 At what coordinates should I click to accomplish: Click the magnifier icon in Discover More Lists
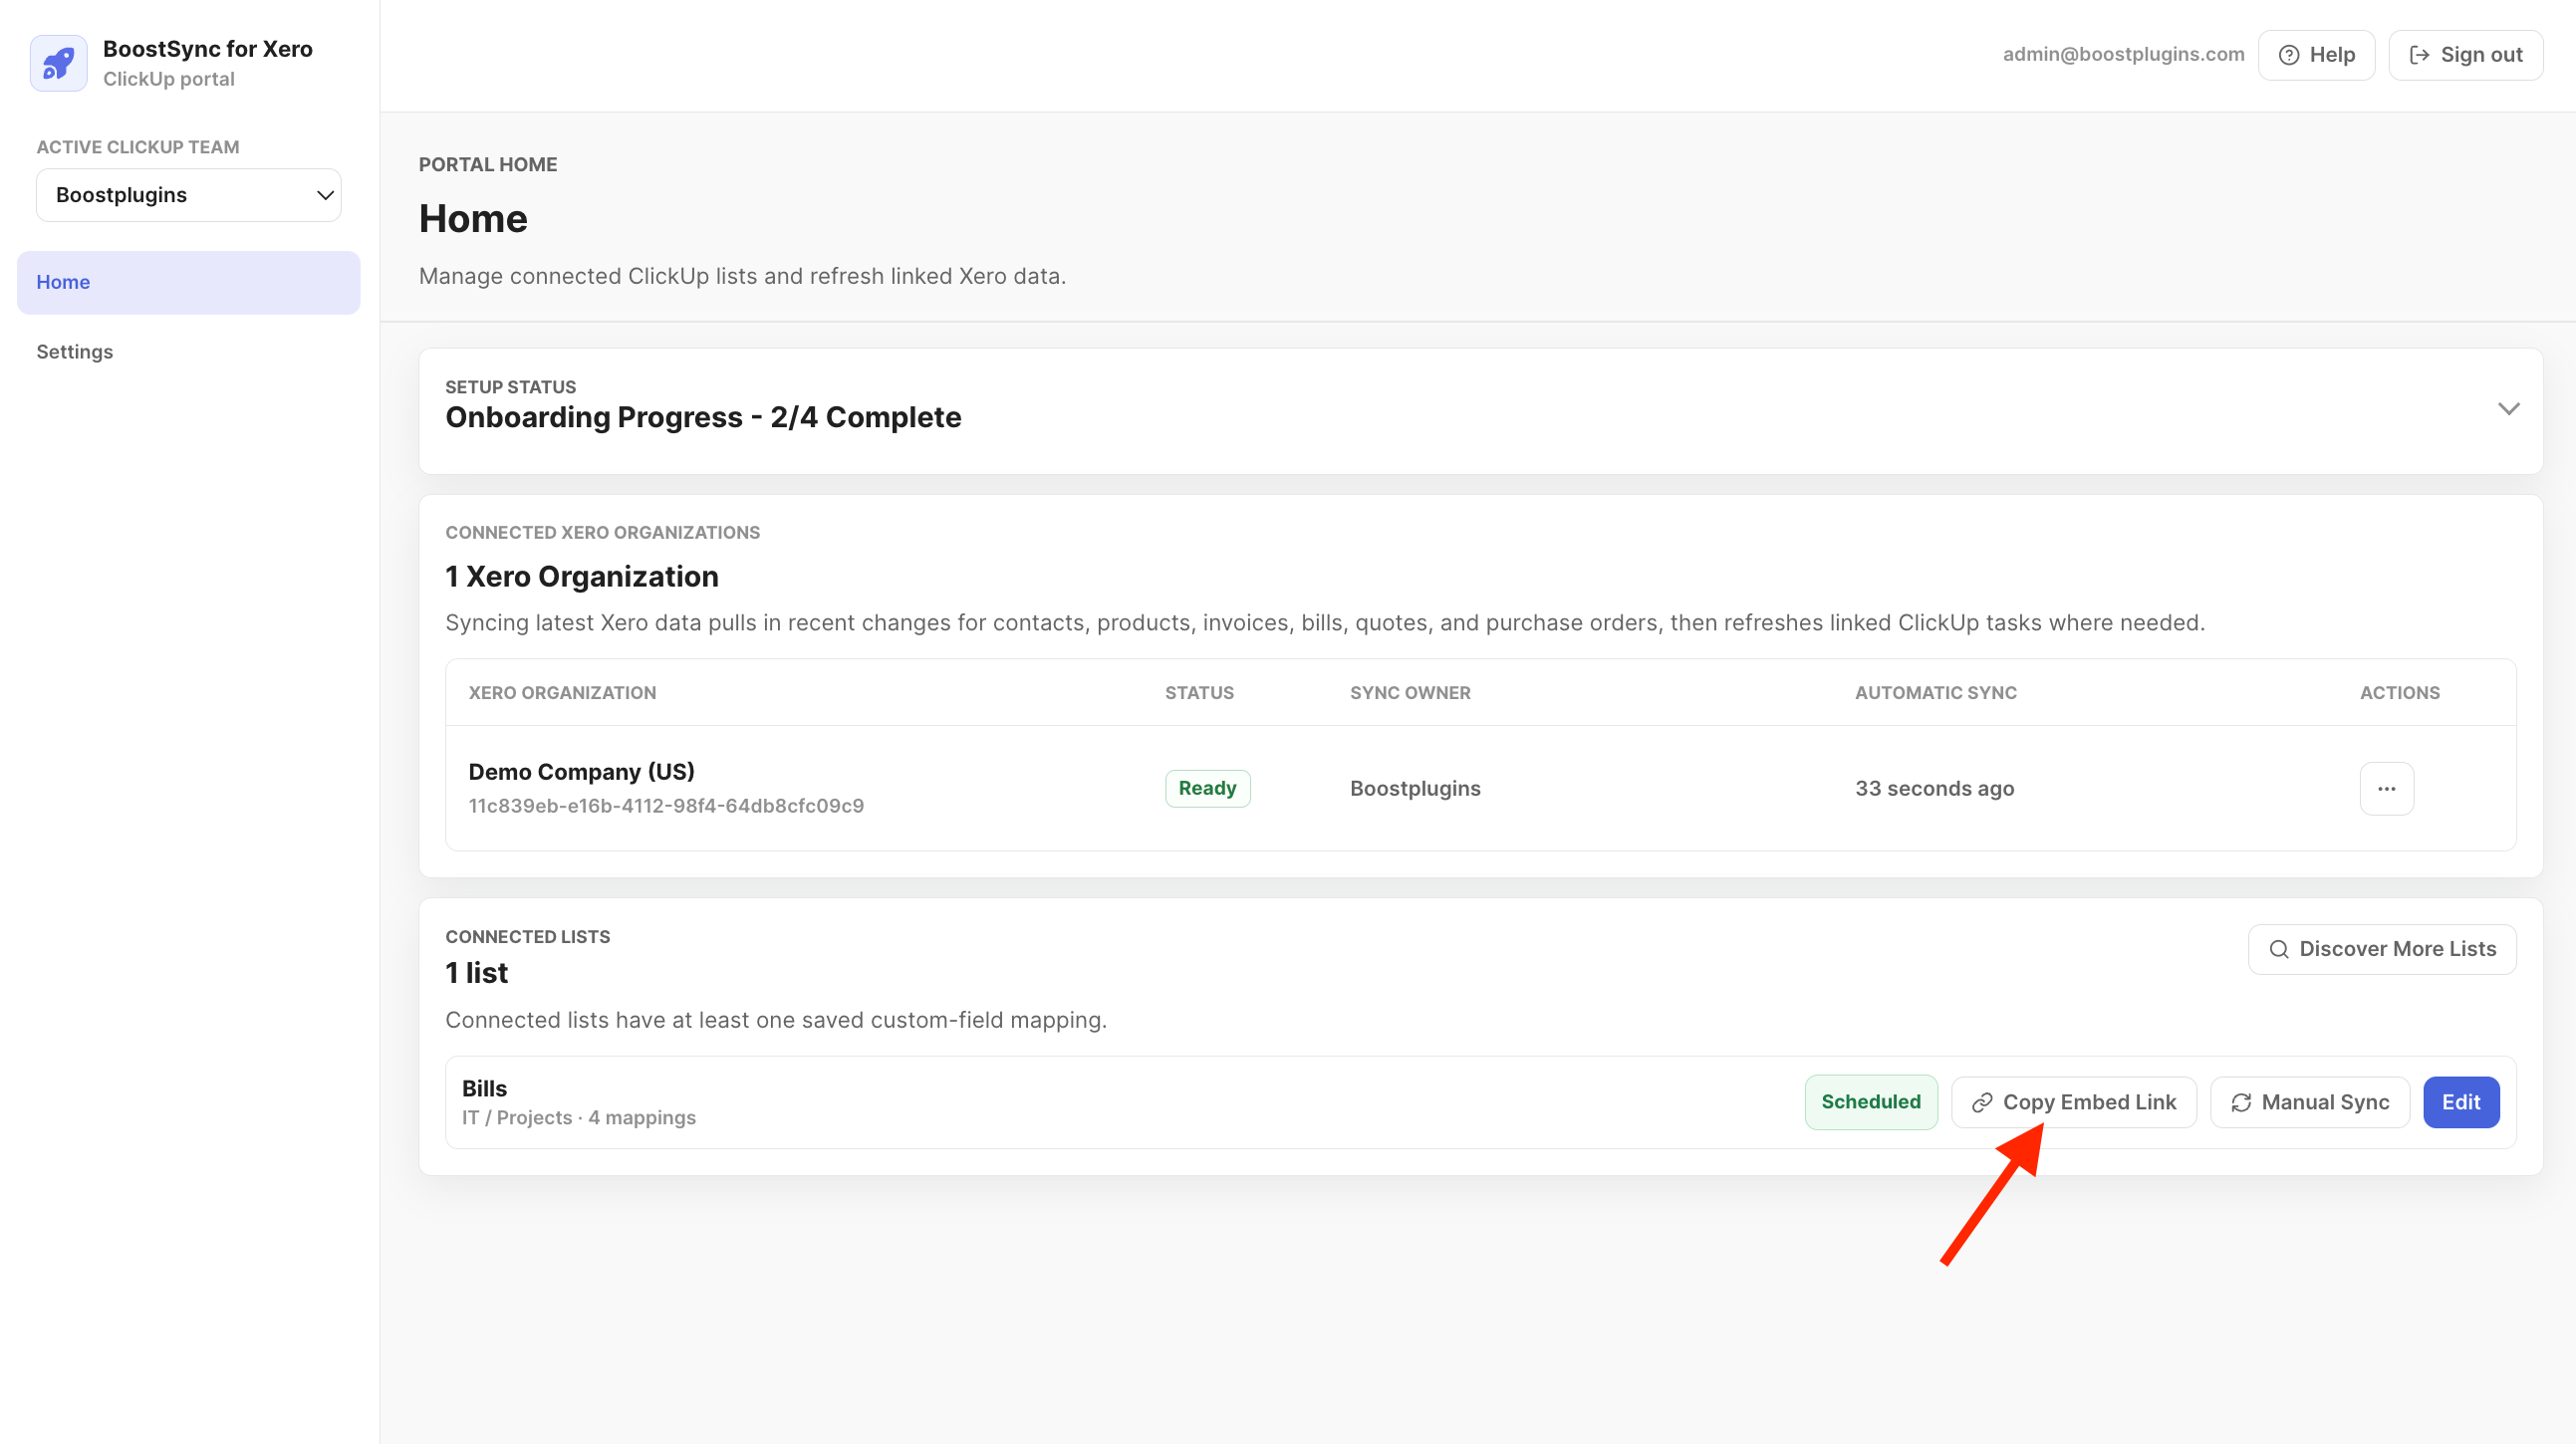click(x=2279, y=949)
